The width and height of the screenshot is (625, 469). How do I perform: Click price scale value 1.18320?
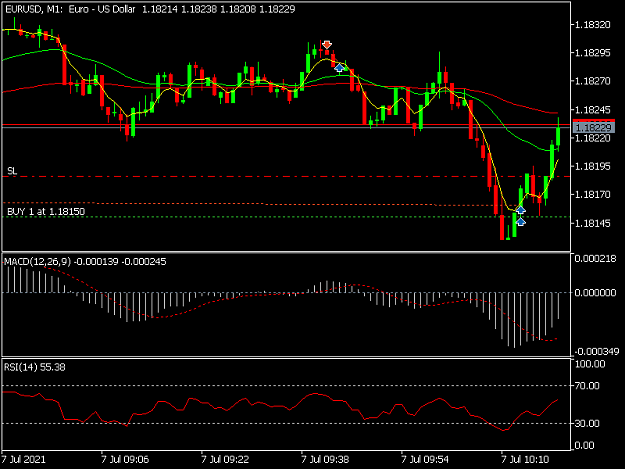click(593, 25)
